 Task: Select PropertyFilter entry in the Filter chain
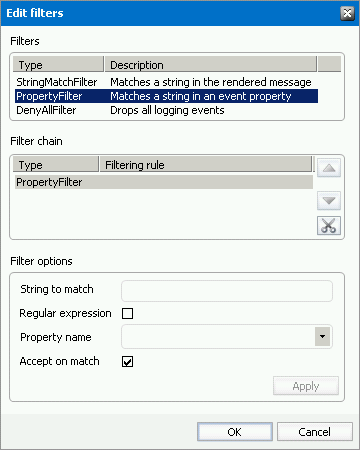(164, 182)
